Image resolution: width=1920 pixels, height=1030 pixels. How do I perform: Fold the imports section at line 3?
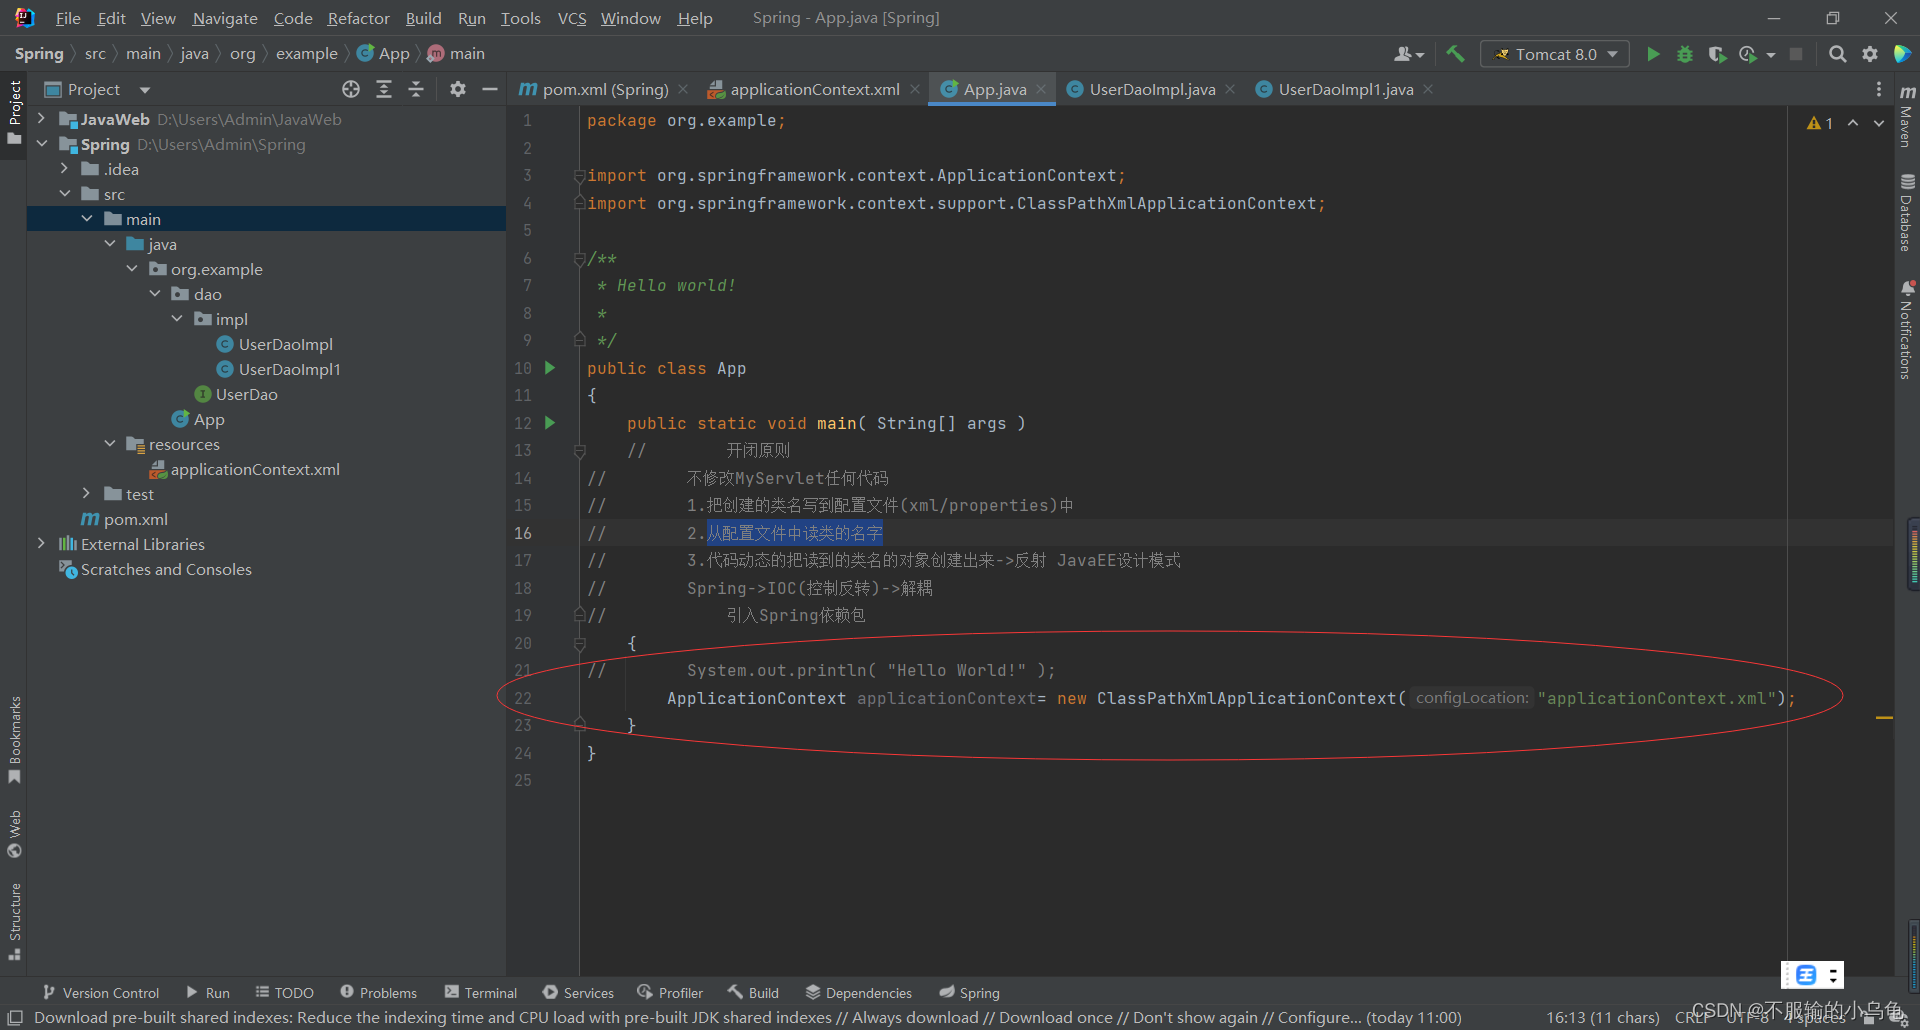pyautogui.click(x=579, y=176)
